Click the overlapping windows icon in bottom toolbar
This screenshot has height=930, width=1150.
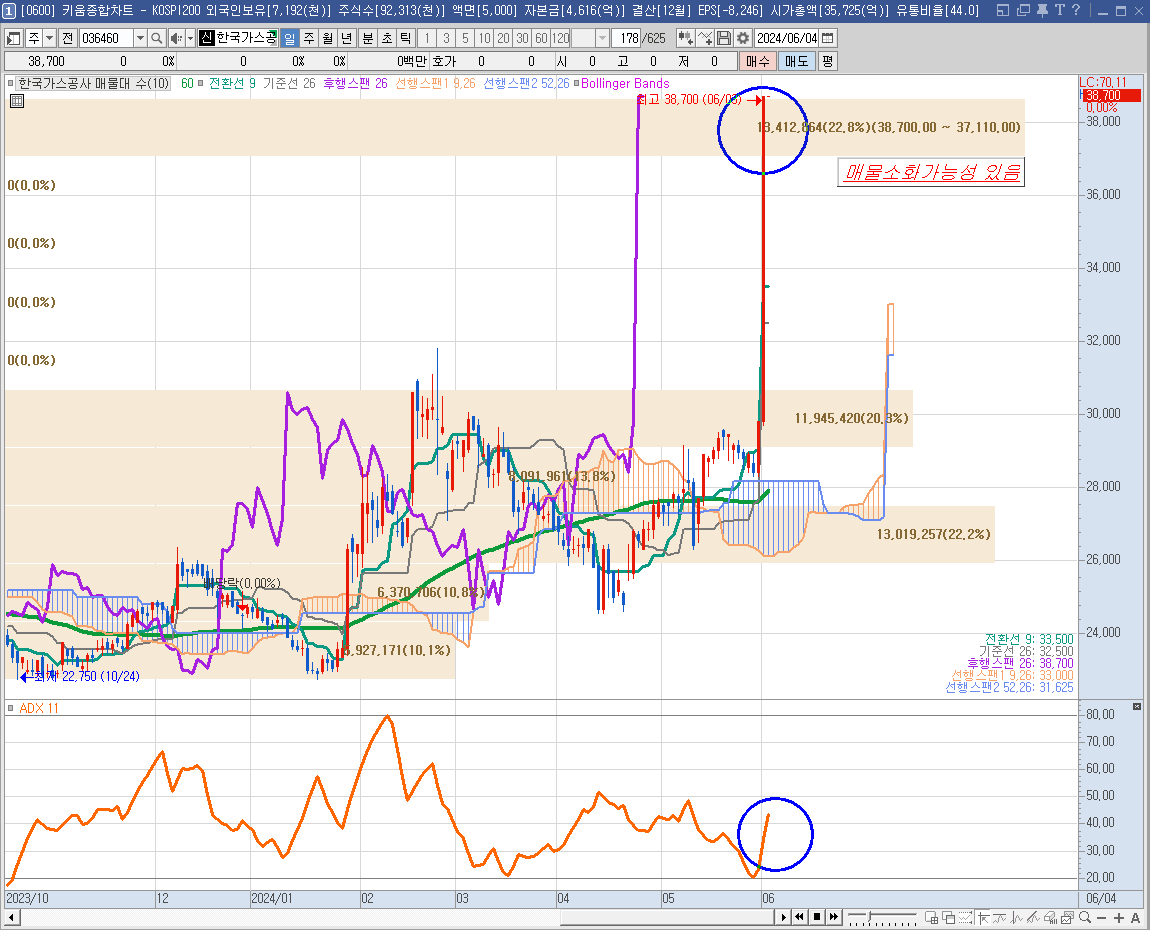[x=948, y=917]
